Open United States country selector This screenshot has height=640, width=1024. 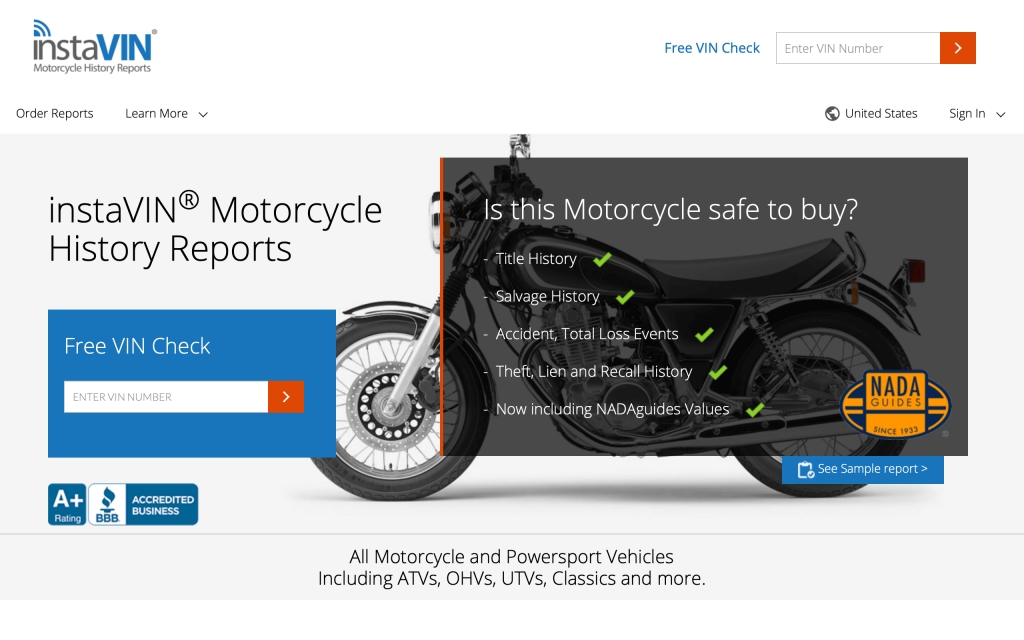coord(871,114)
